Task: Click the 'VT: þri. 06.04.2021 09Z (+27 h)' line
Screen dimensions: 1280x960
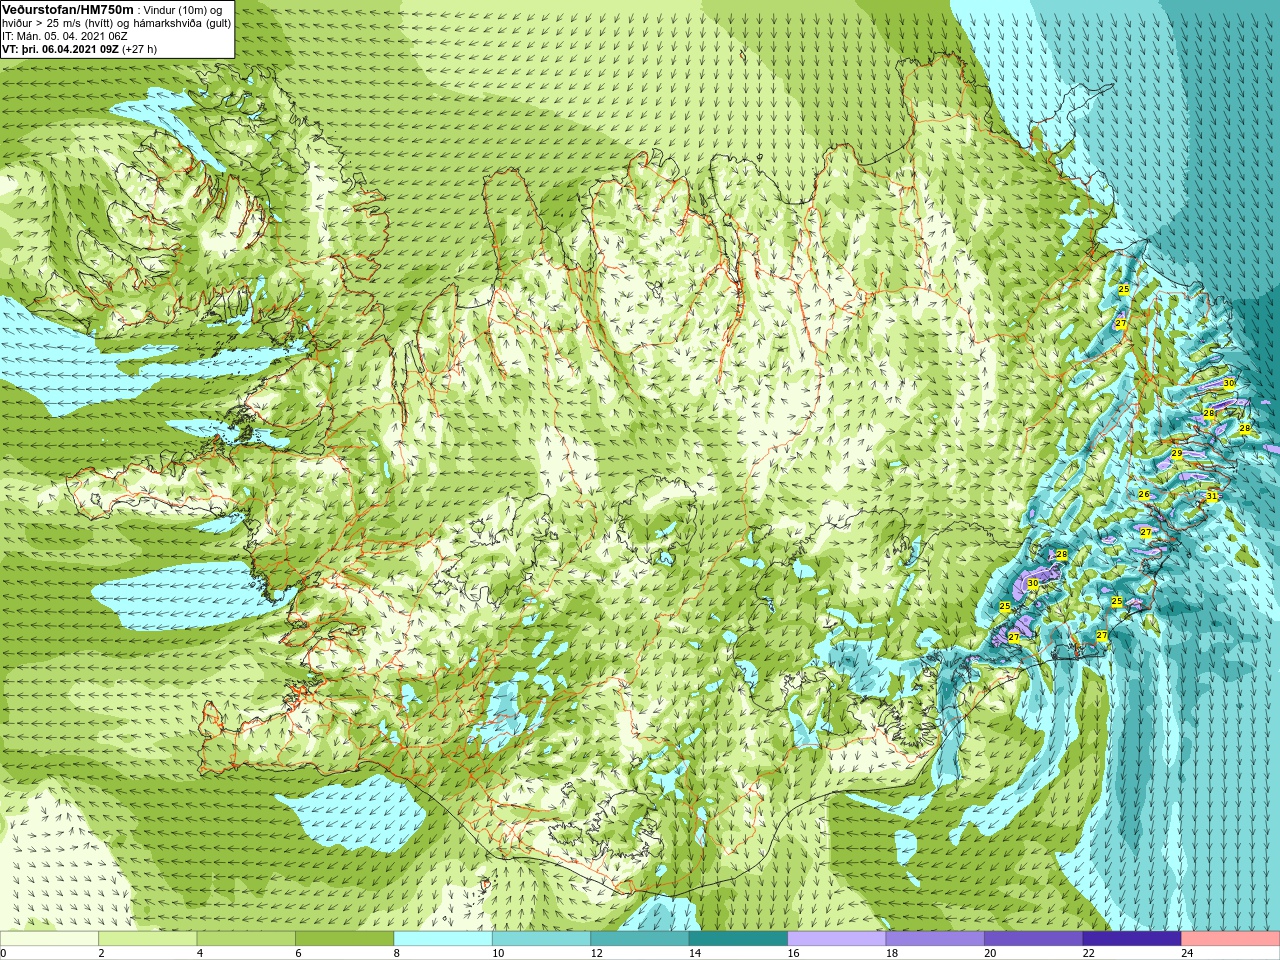Action: [79, 49]
